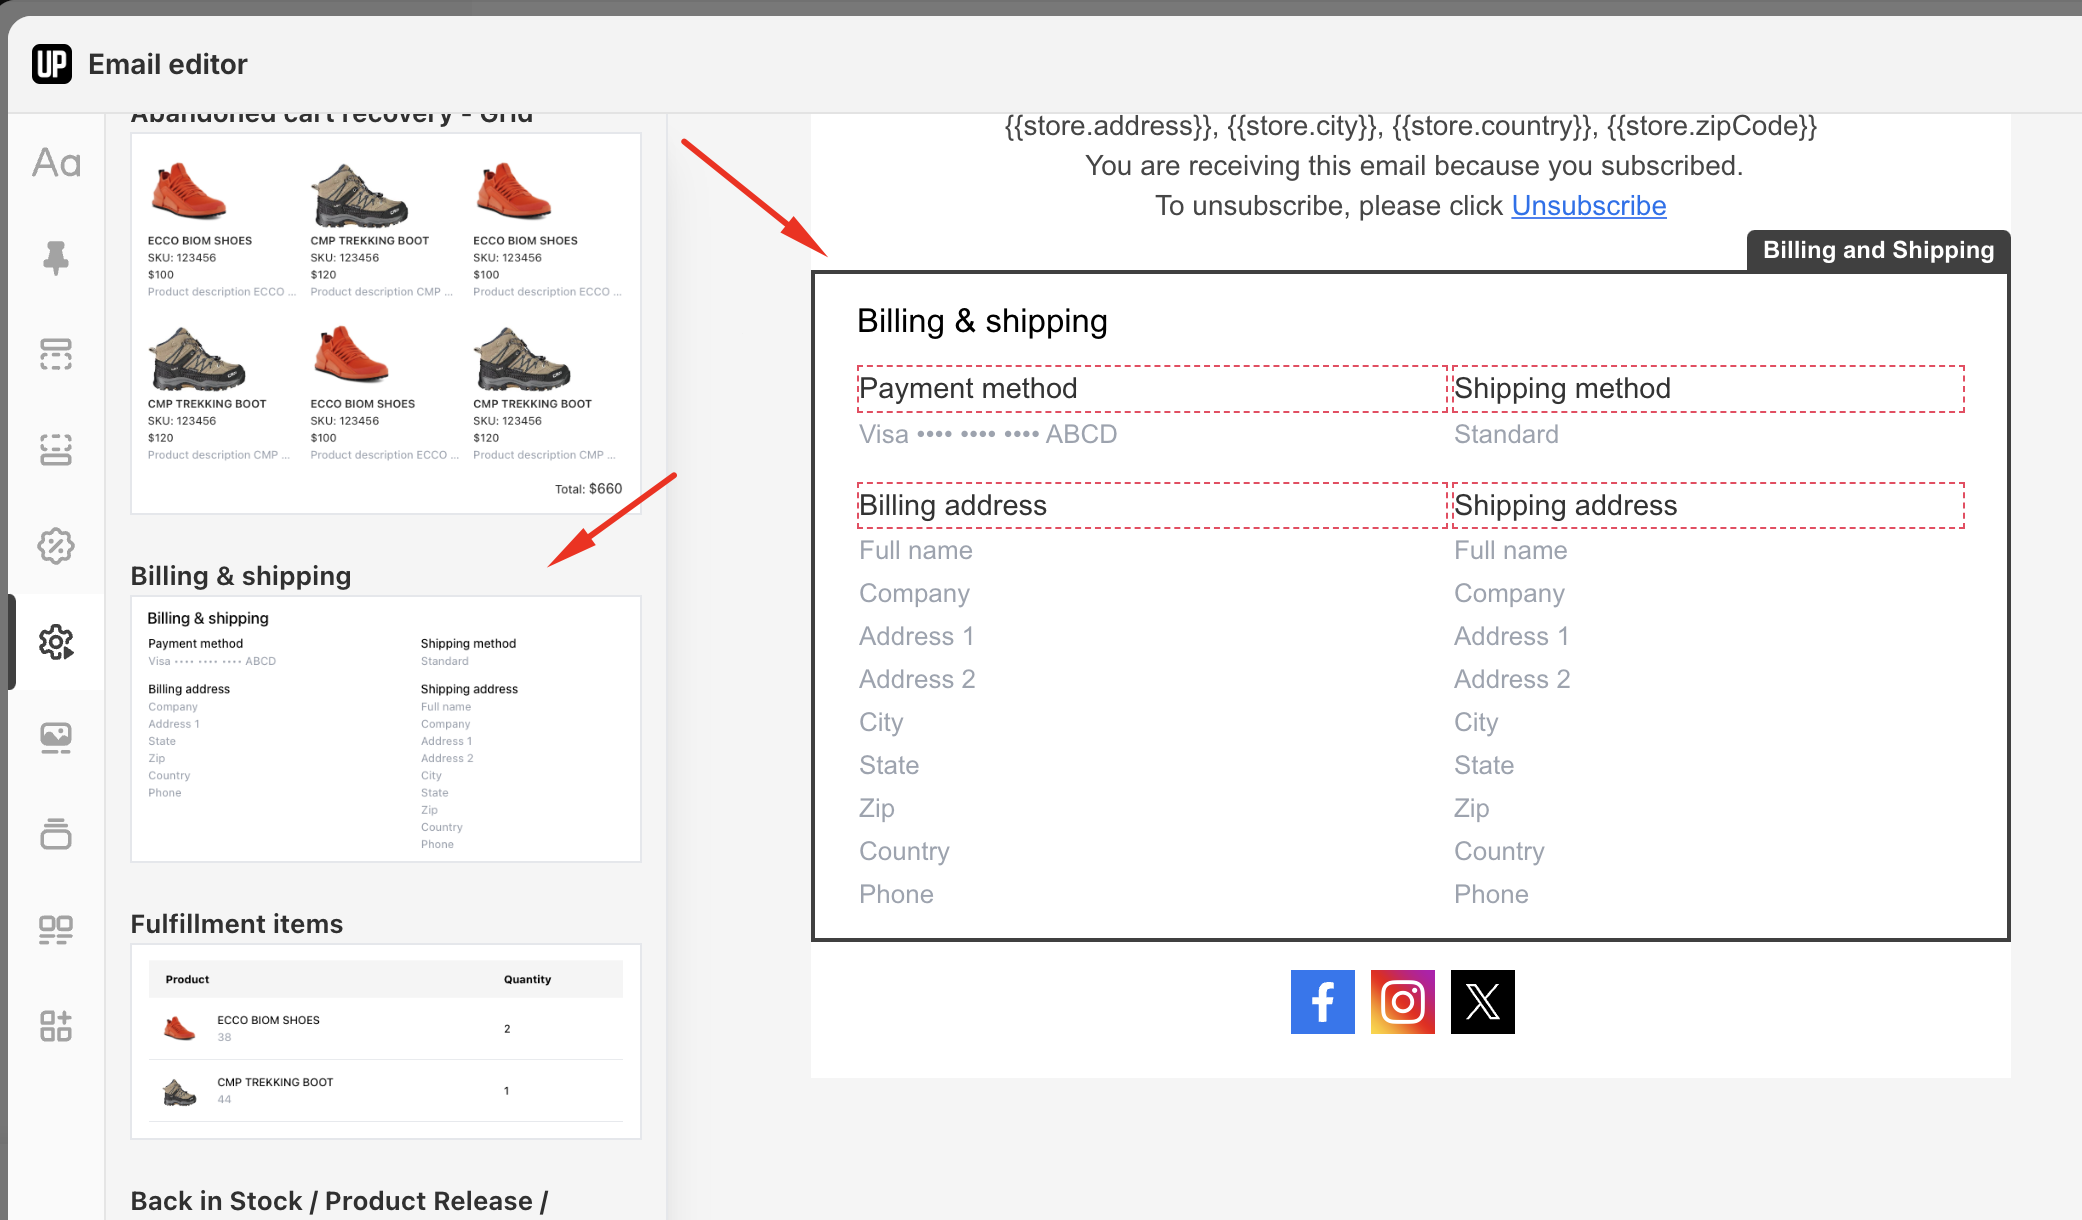Click the UP logo icon

(x=52, y=64)
